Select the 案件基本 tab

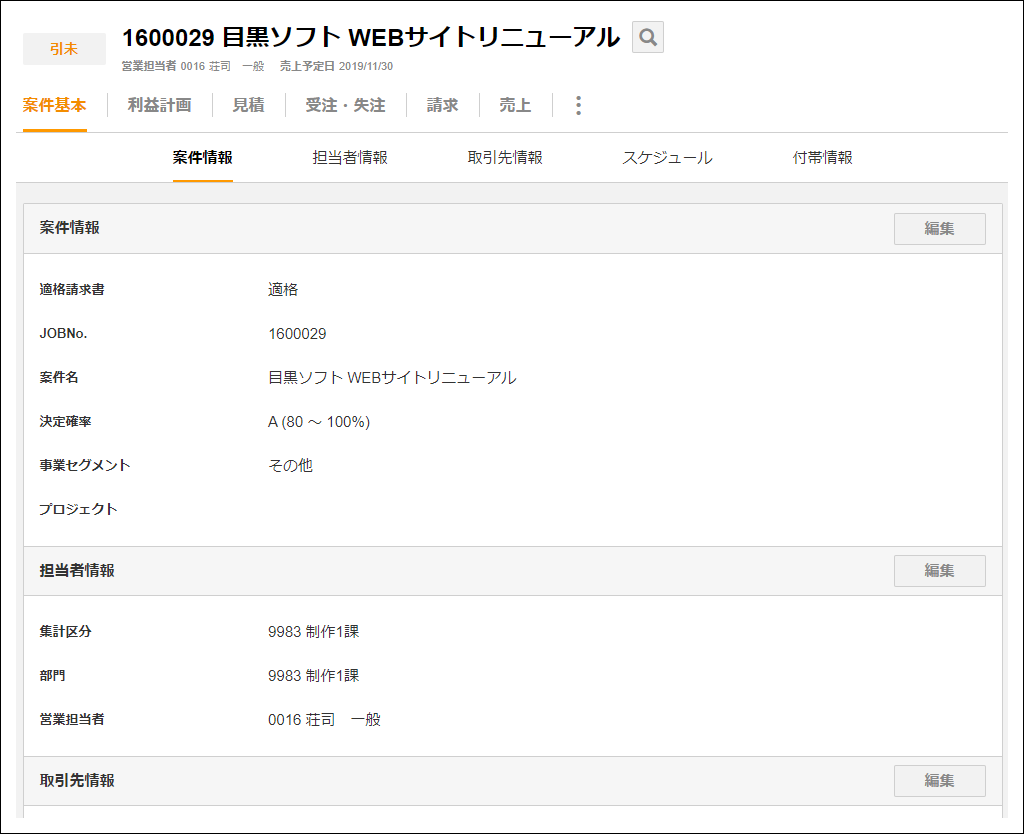54,104
